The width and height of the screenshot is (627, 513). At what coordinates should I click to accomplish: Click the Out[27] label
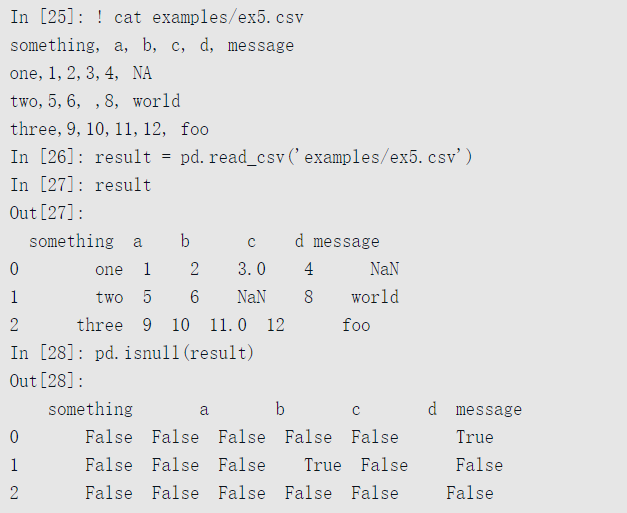47,213
